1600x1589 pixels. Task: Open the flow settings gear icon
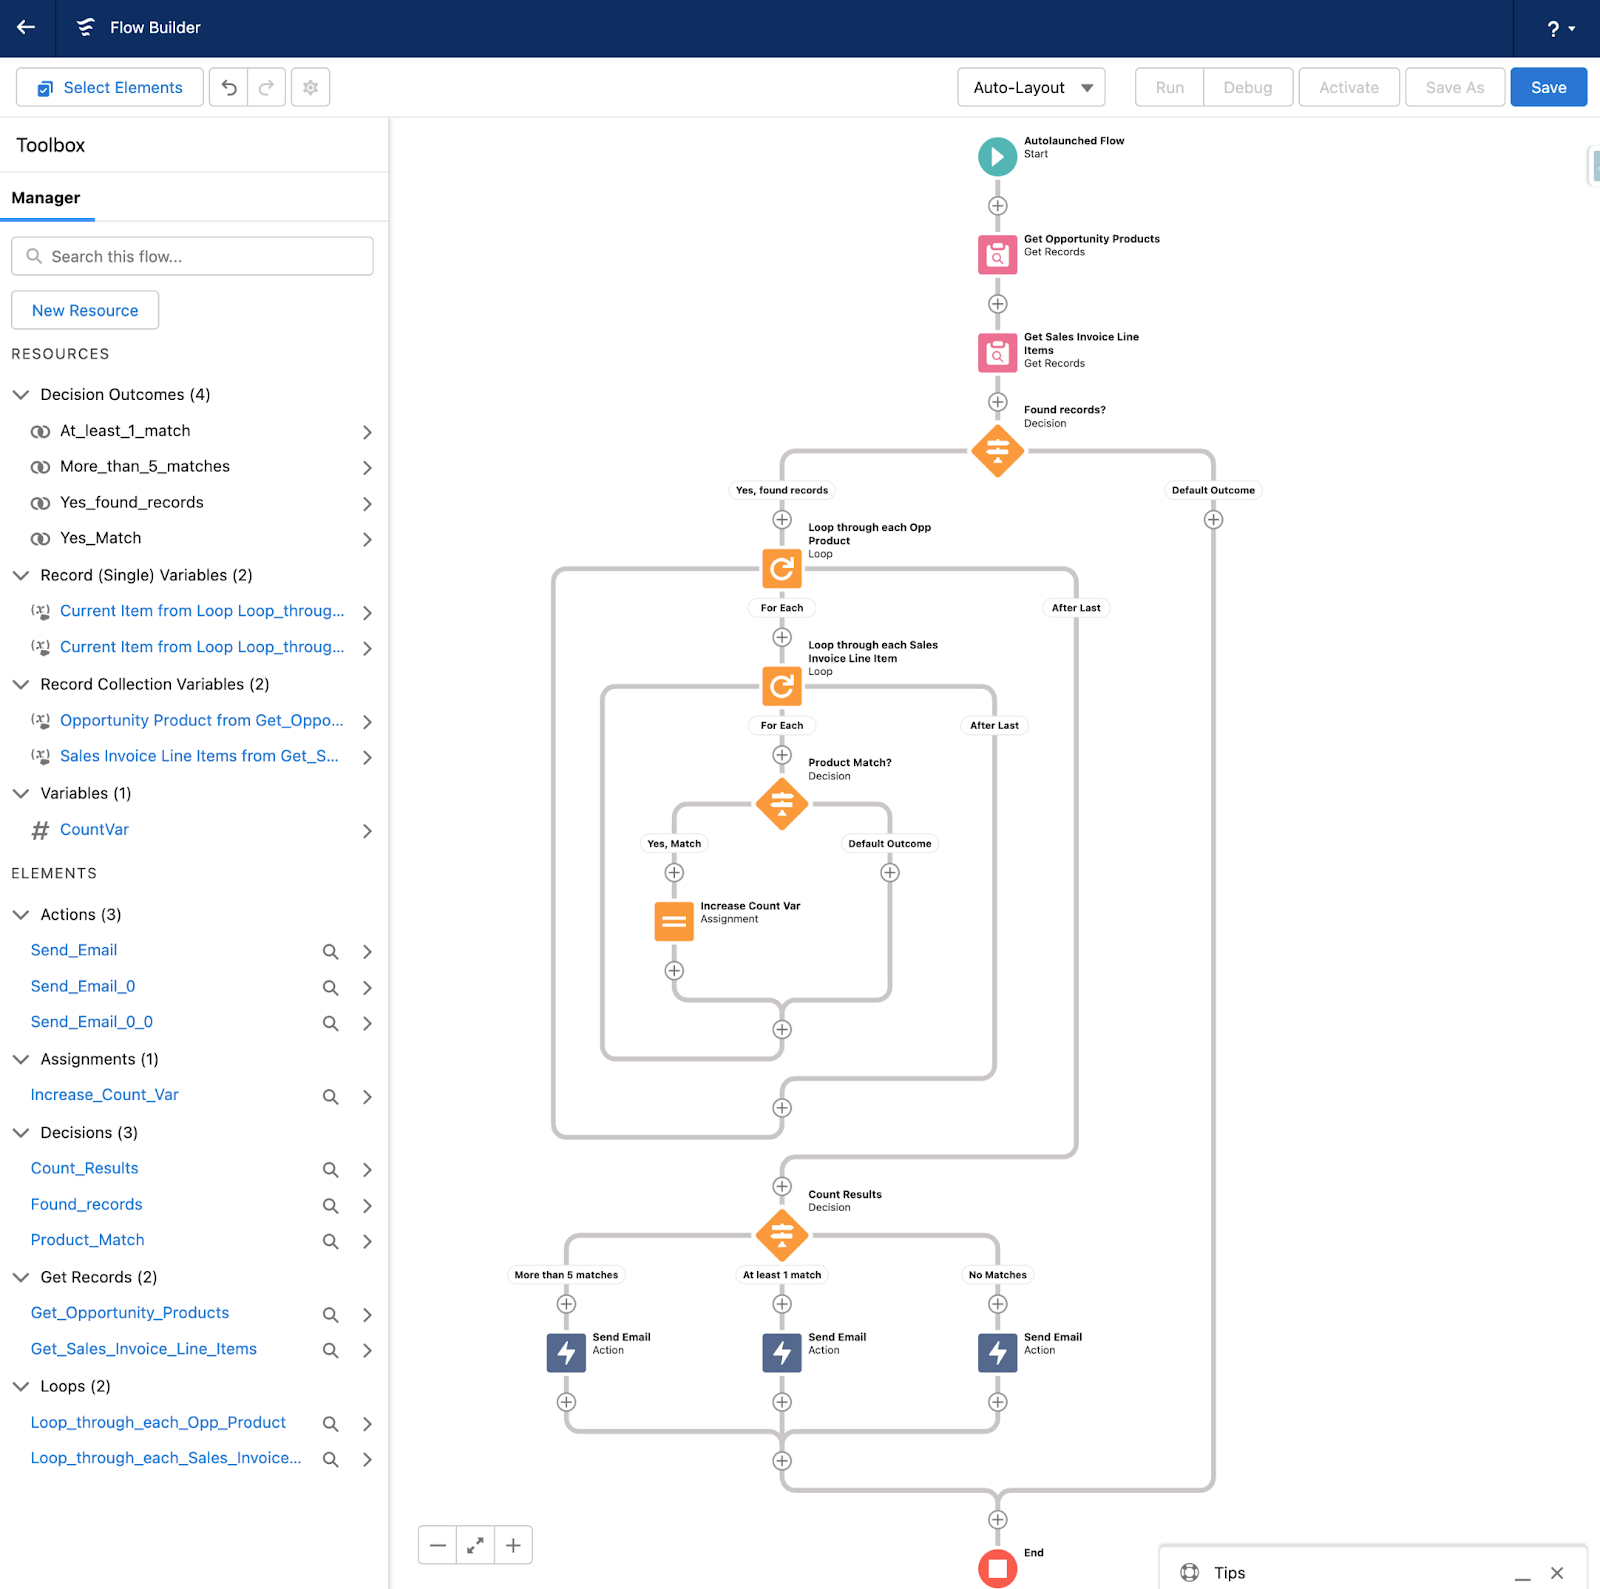click(310, 87)
